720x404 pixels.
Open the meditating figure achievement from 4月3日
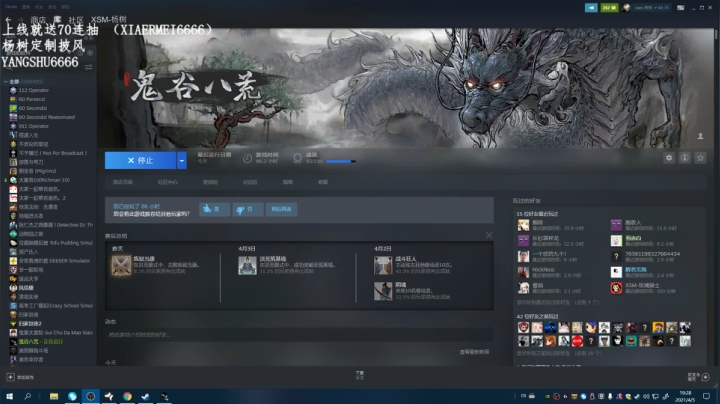coord(247,265)
